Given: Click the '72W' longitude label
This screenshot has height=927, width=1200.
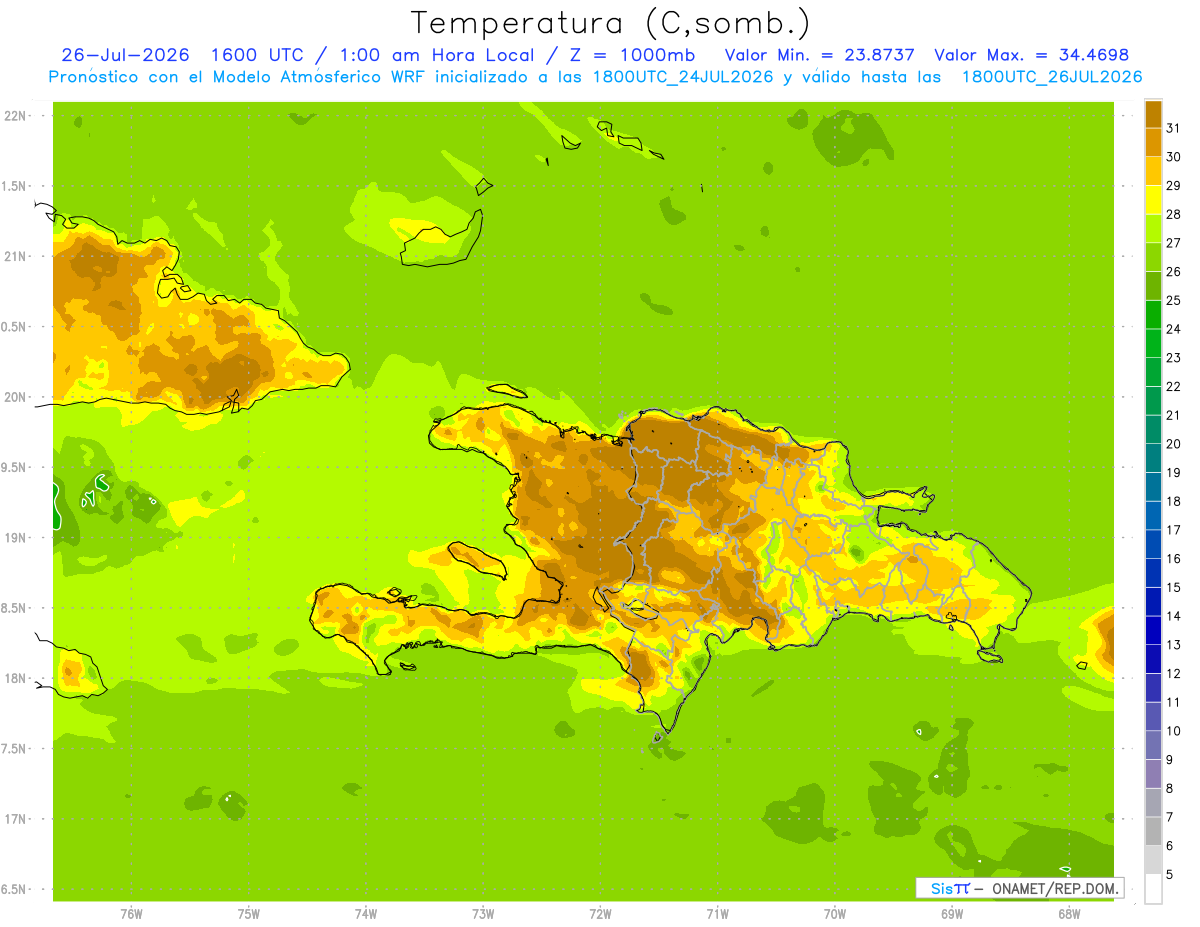Looking at the screenshot, I should 600,914.
